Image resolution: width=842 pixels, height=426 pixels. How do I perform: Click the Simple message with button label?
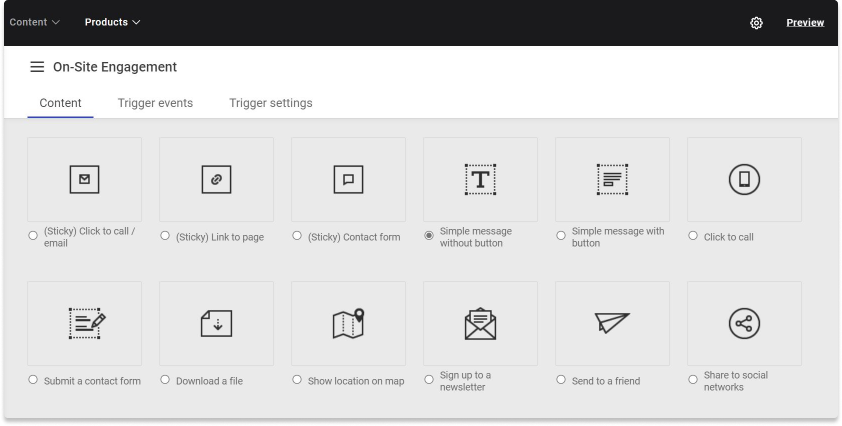(618, 237)
